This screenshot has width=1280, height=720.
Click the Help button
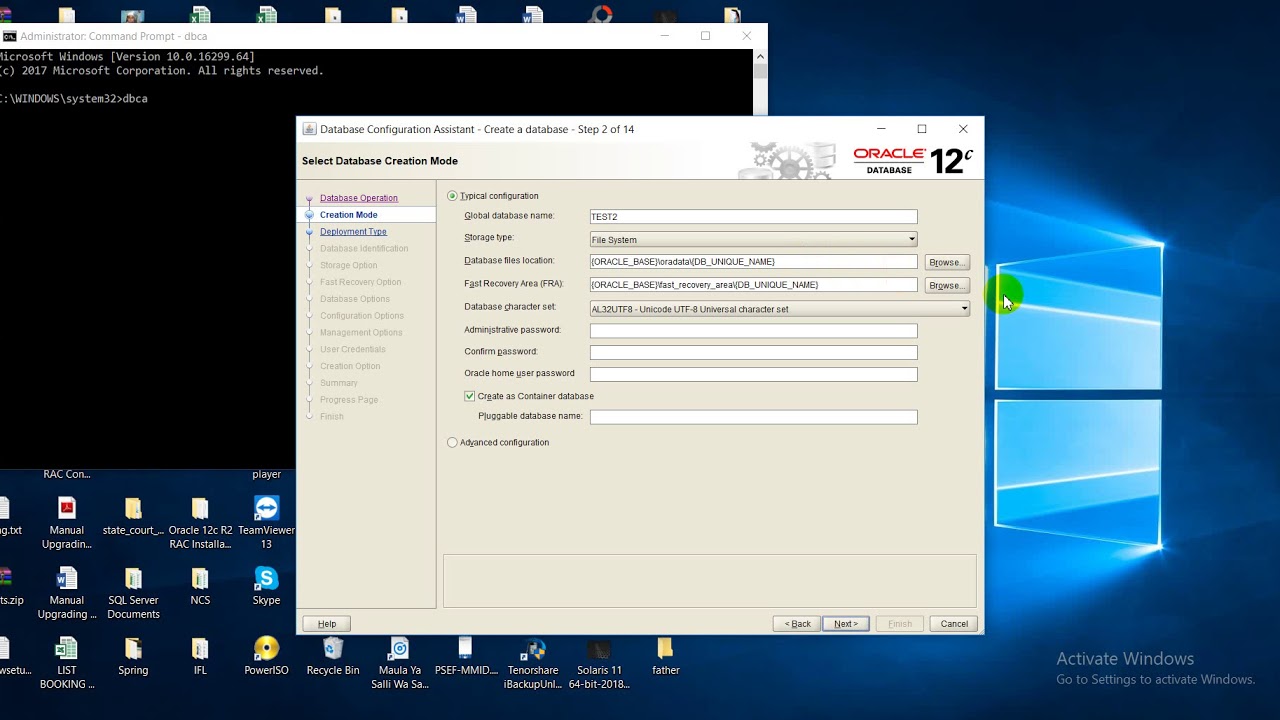327,624
